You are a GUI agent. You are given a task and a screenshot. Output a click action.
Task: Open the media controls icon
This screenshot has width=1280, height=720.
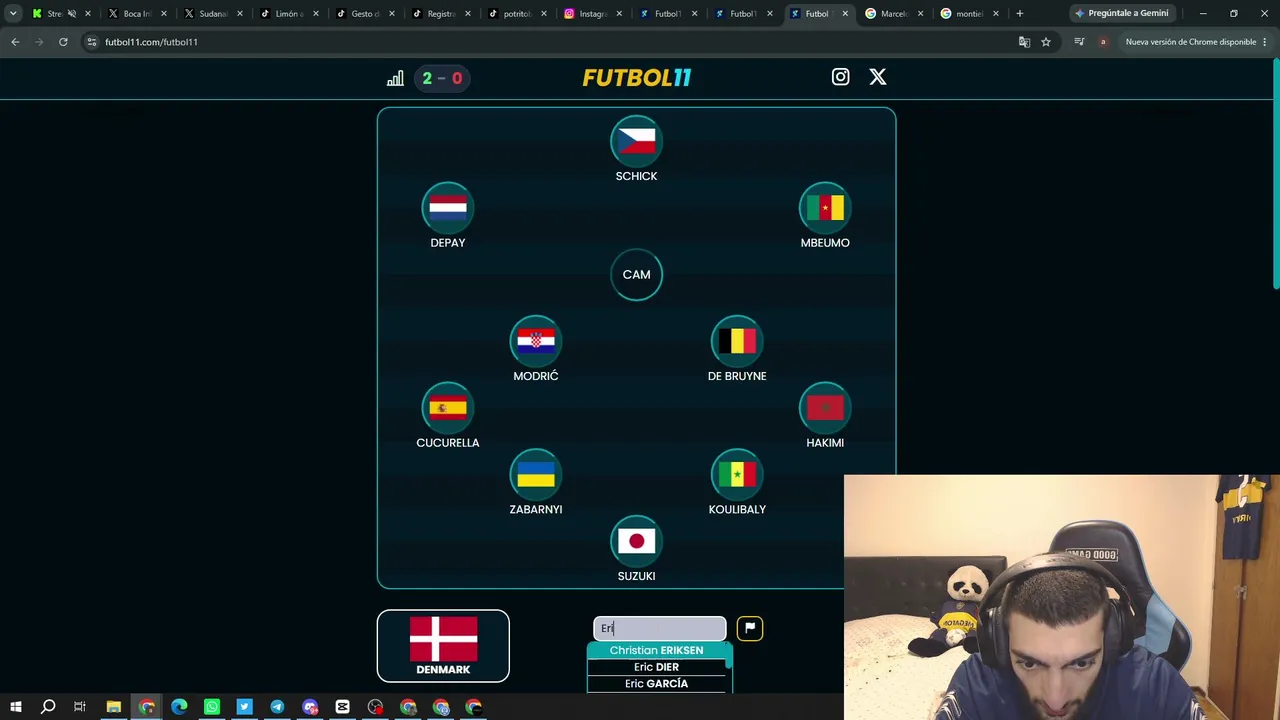click(1079, 42)
